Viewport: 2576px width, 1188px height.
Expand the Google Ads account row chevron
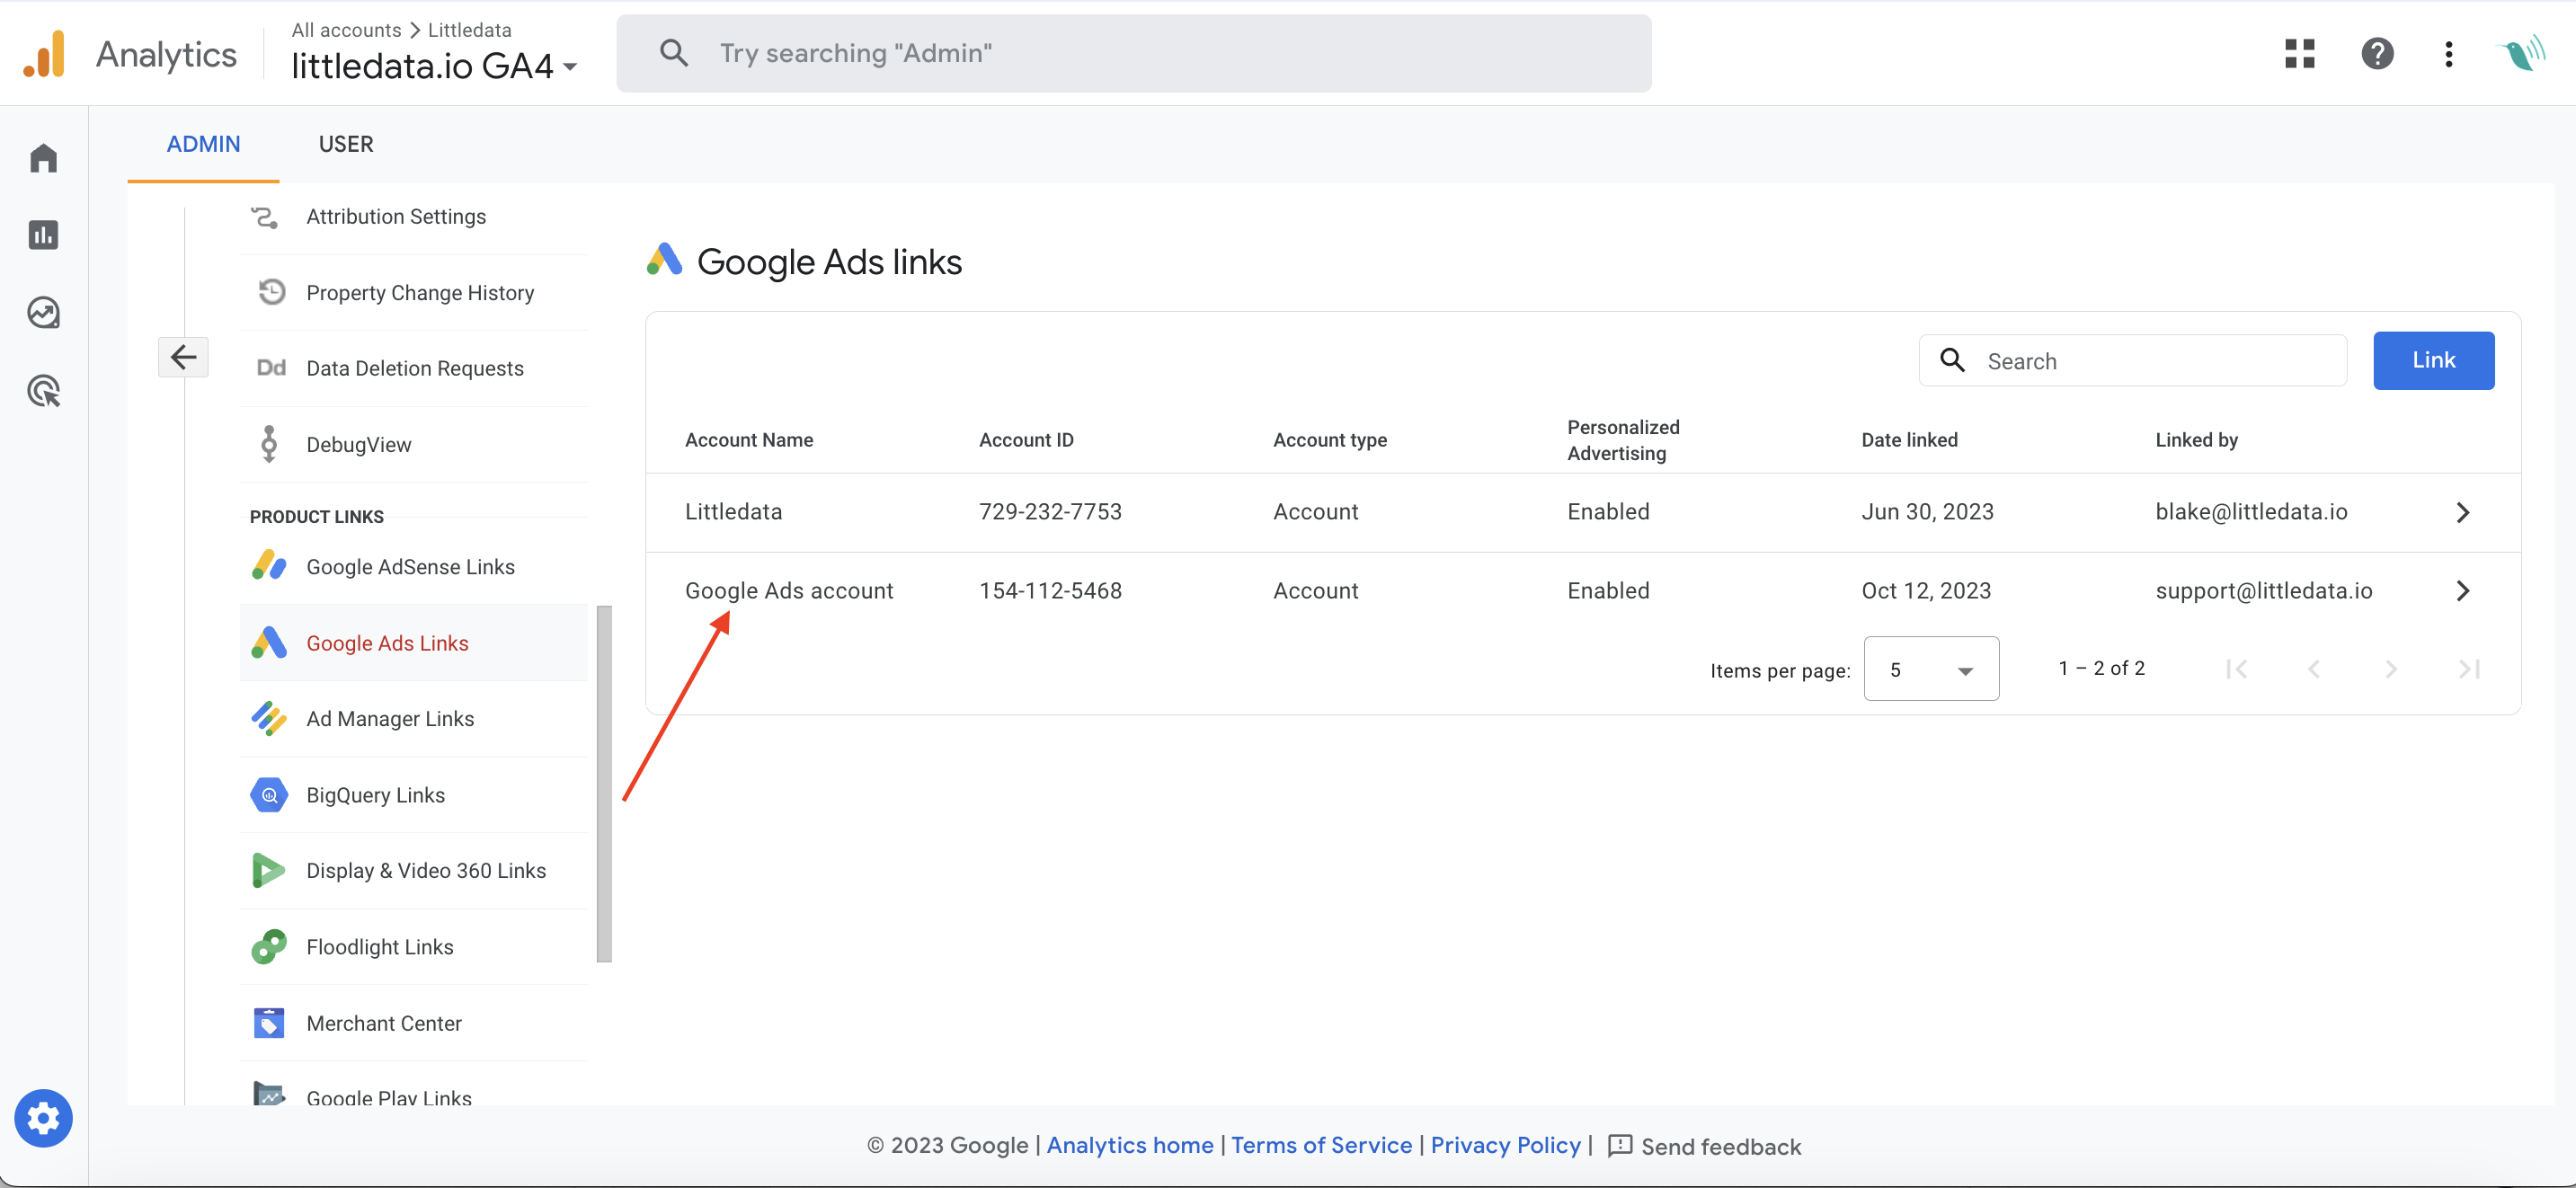point(2462,591)
